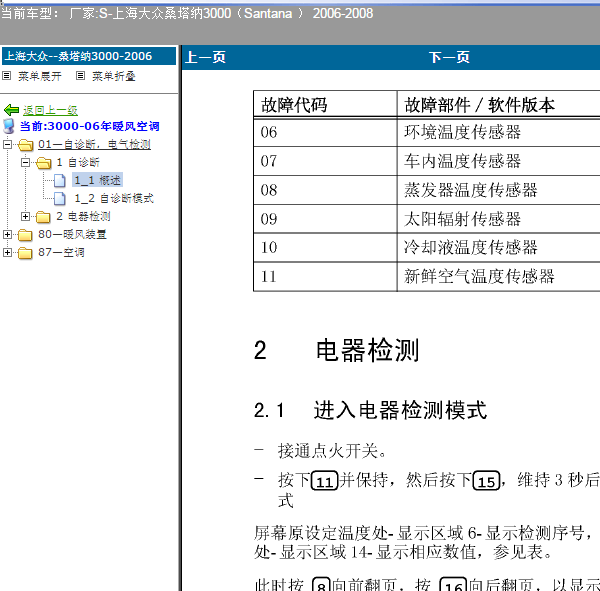The image size is (600, 591).
Task: Click the page icon for 1_1 概述
Action: [x=59, y=180]
